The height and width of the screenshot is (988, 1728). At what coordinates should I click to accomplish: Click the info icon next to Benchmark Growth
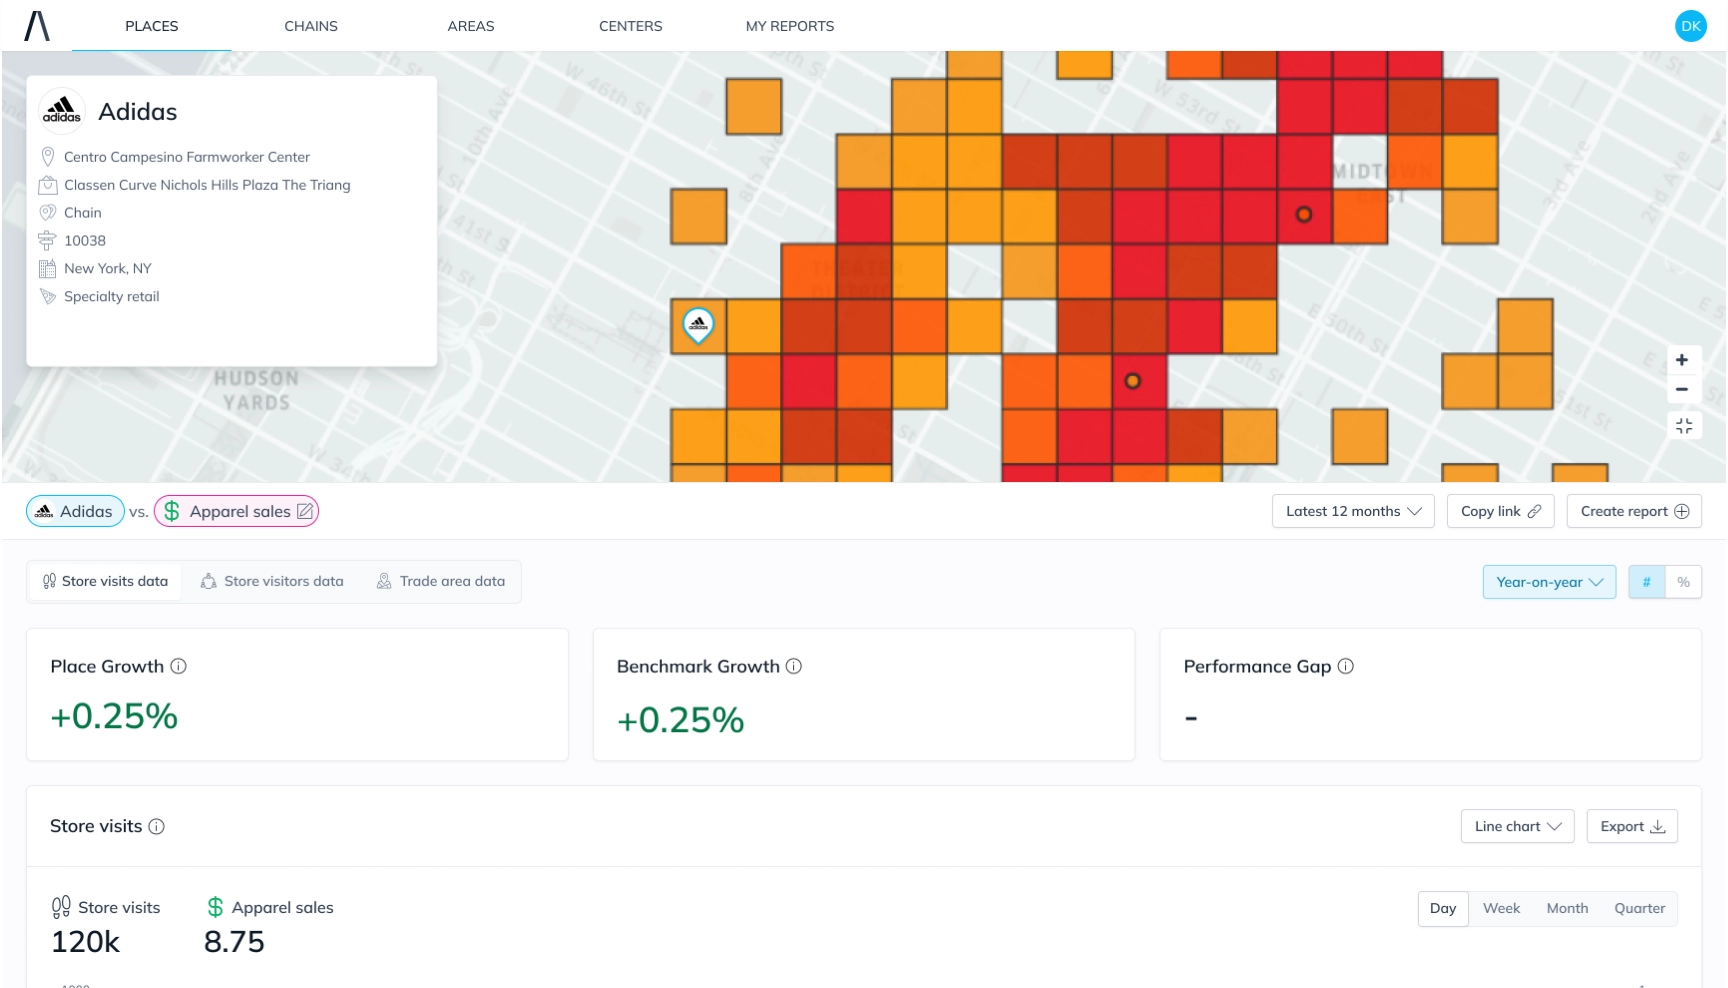794,666
